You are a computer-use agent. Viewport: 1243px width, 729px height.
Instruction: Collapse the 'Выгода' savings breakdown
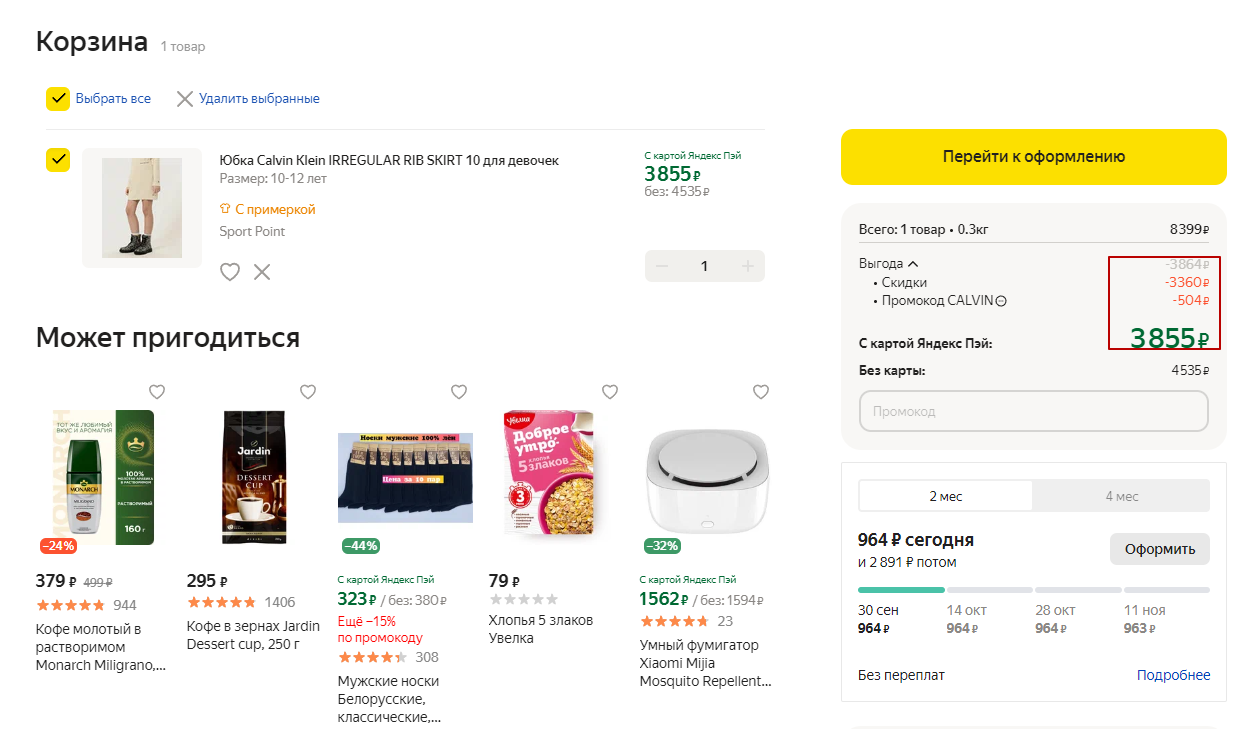[912, 264]
